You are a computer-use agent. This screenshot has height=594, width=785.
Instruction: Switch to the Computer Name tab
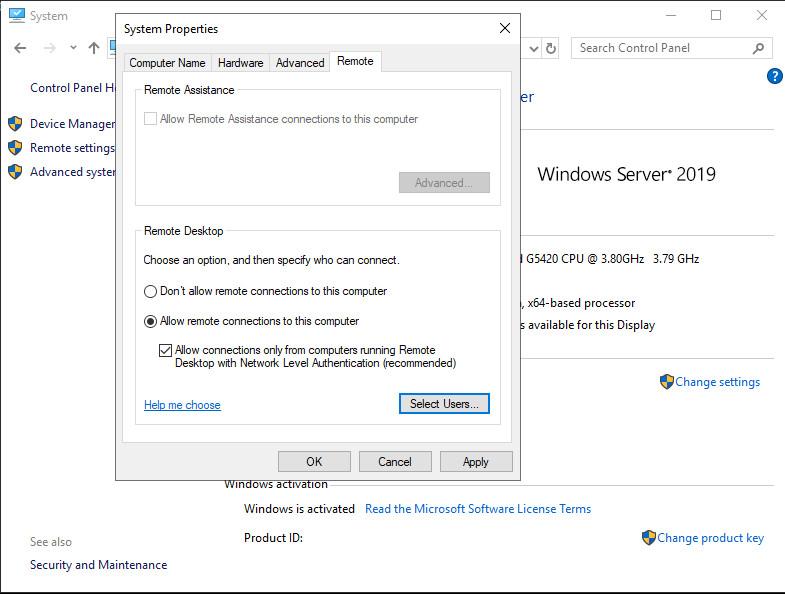pos(167,63)
